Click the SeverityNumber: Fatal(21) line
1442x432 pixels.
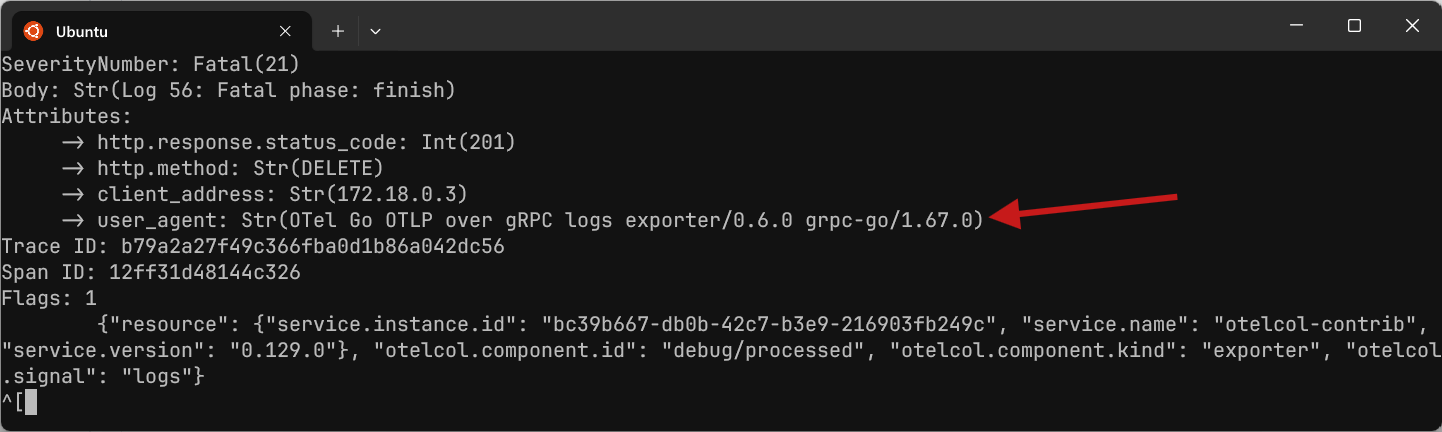click(151, 64)
